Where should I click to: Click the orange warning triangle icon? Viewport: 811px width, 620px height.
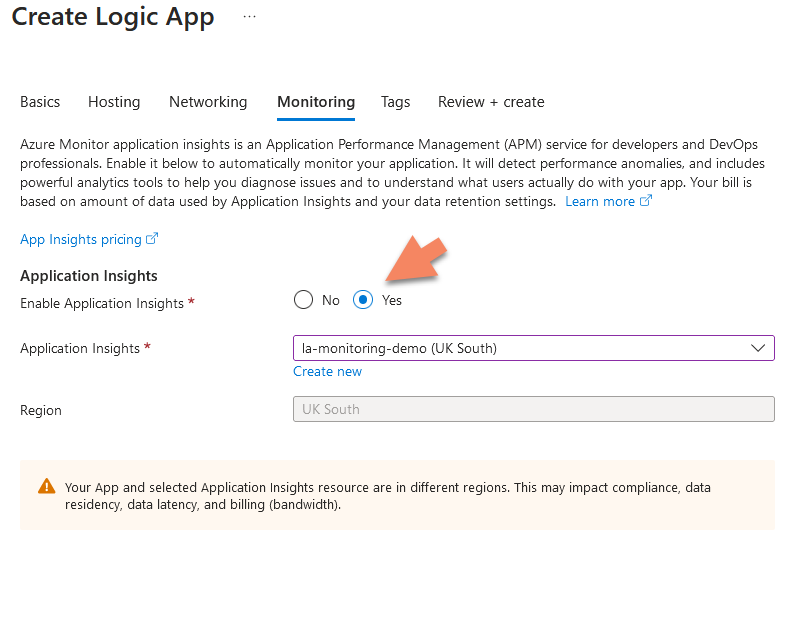coord(47,487)
